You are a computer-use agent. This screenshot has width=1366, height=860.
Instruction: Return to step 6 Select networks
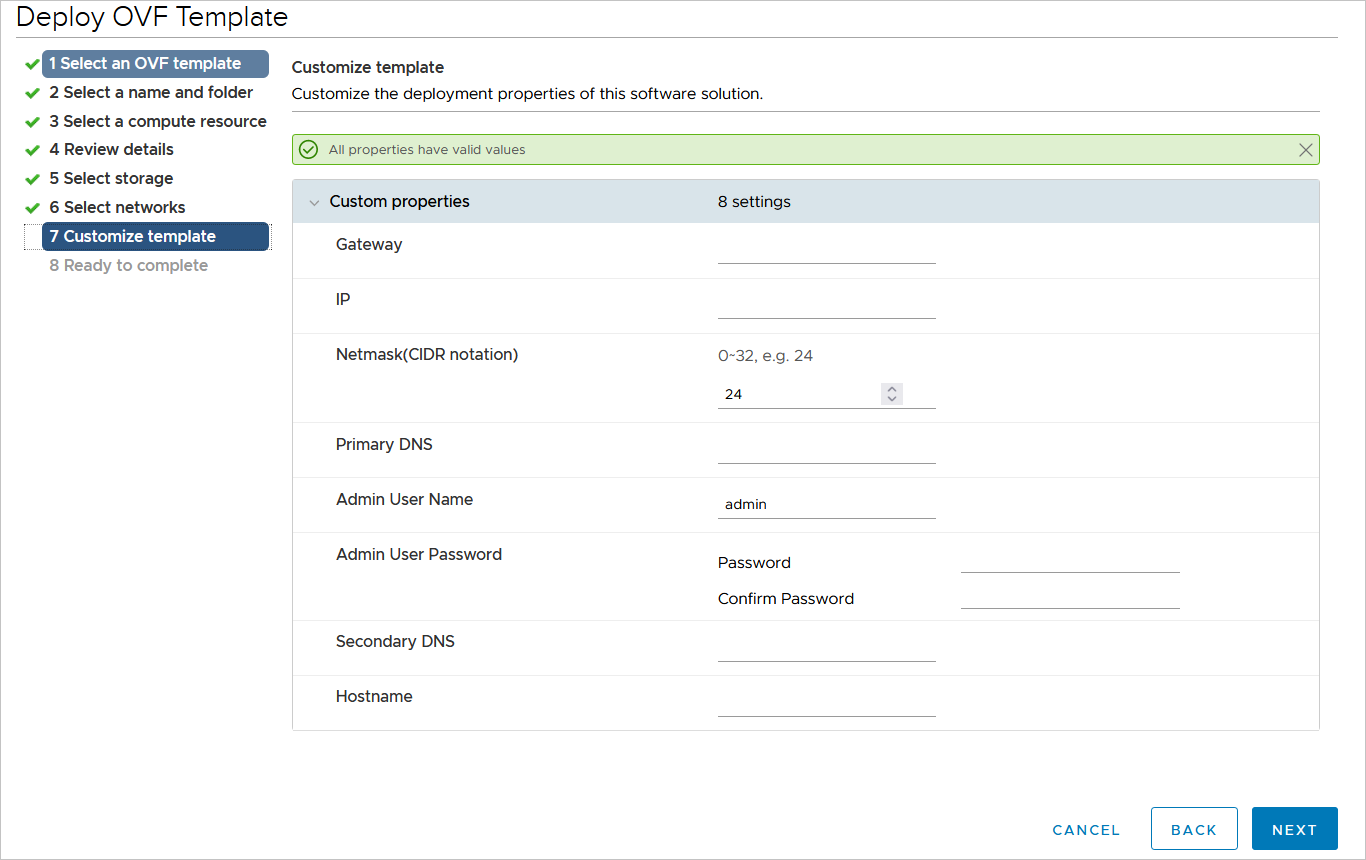[117, 208]
